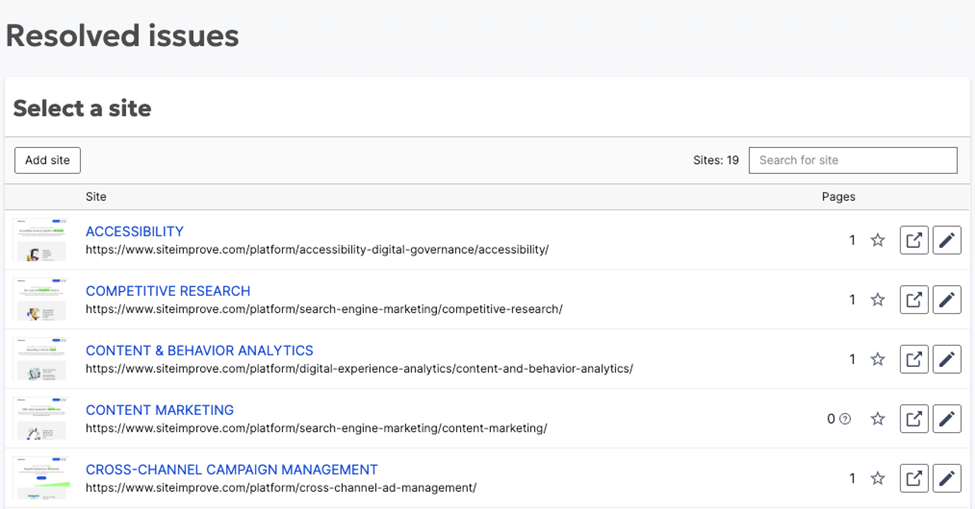Open Competitive Research site externally

(914, 299)
